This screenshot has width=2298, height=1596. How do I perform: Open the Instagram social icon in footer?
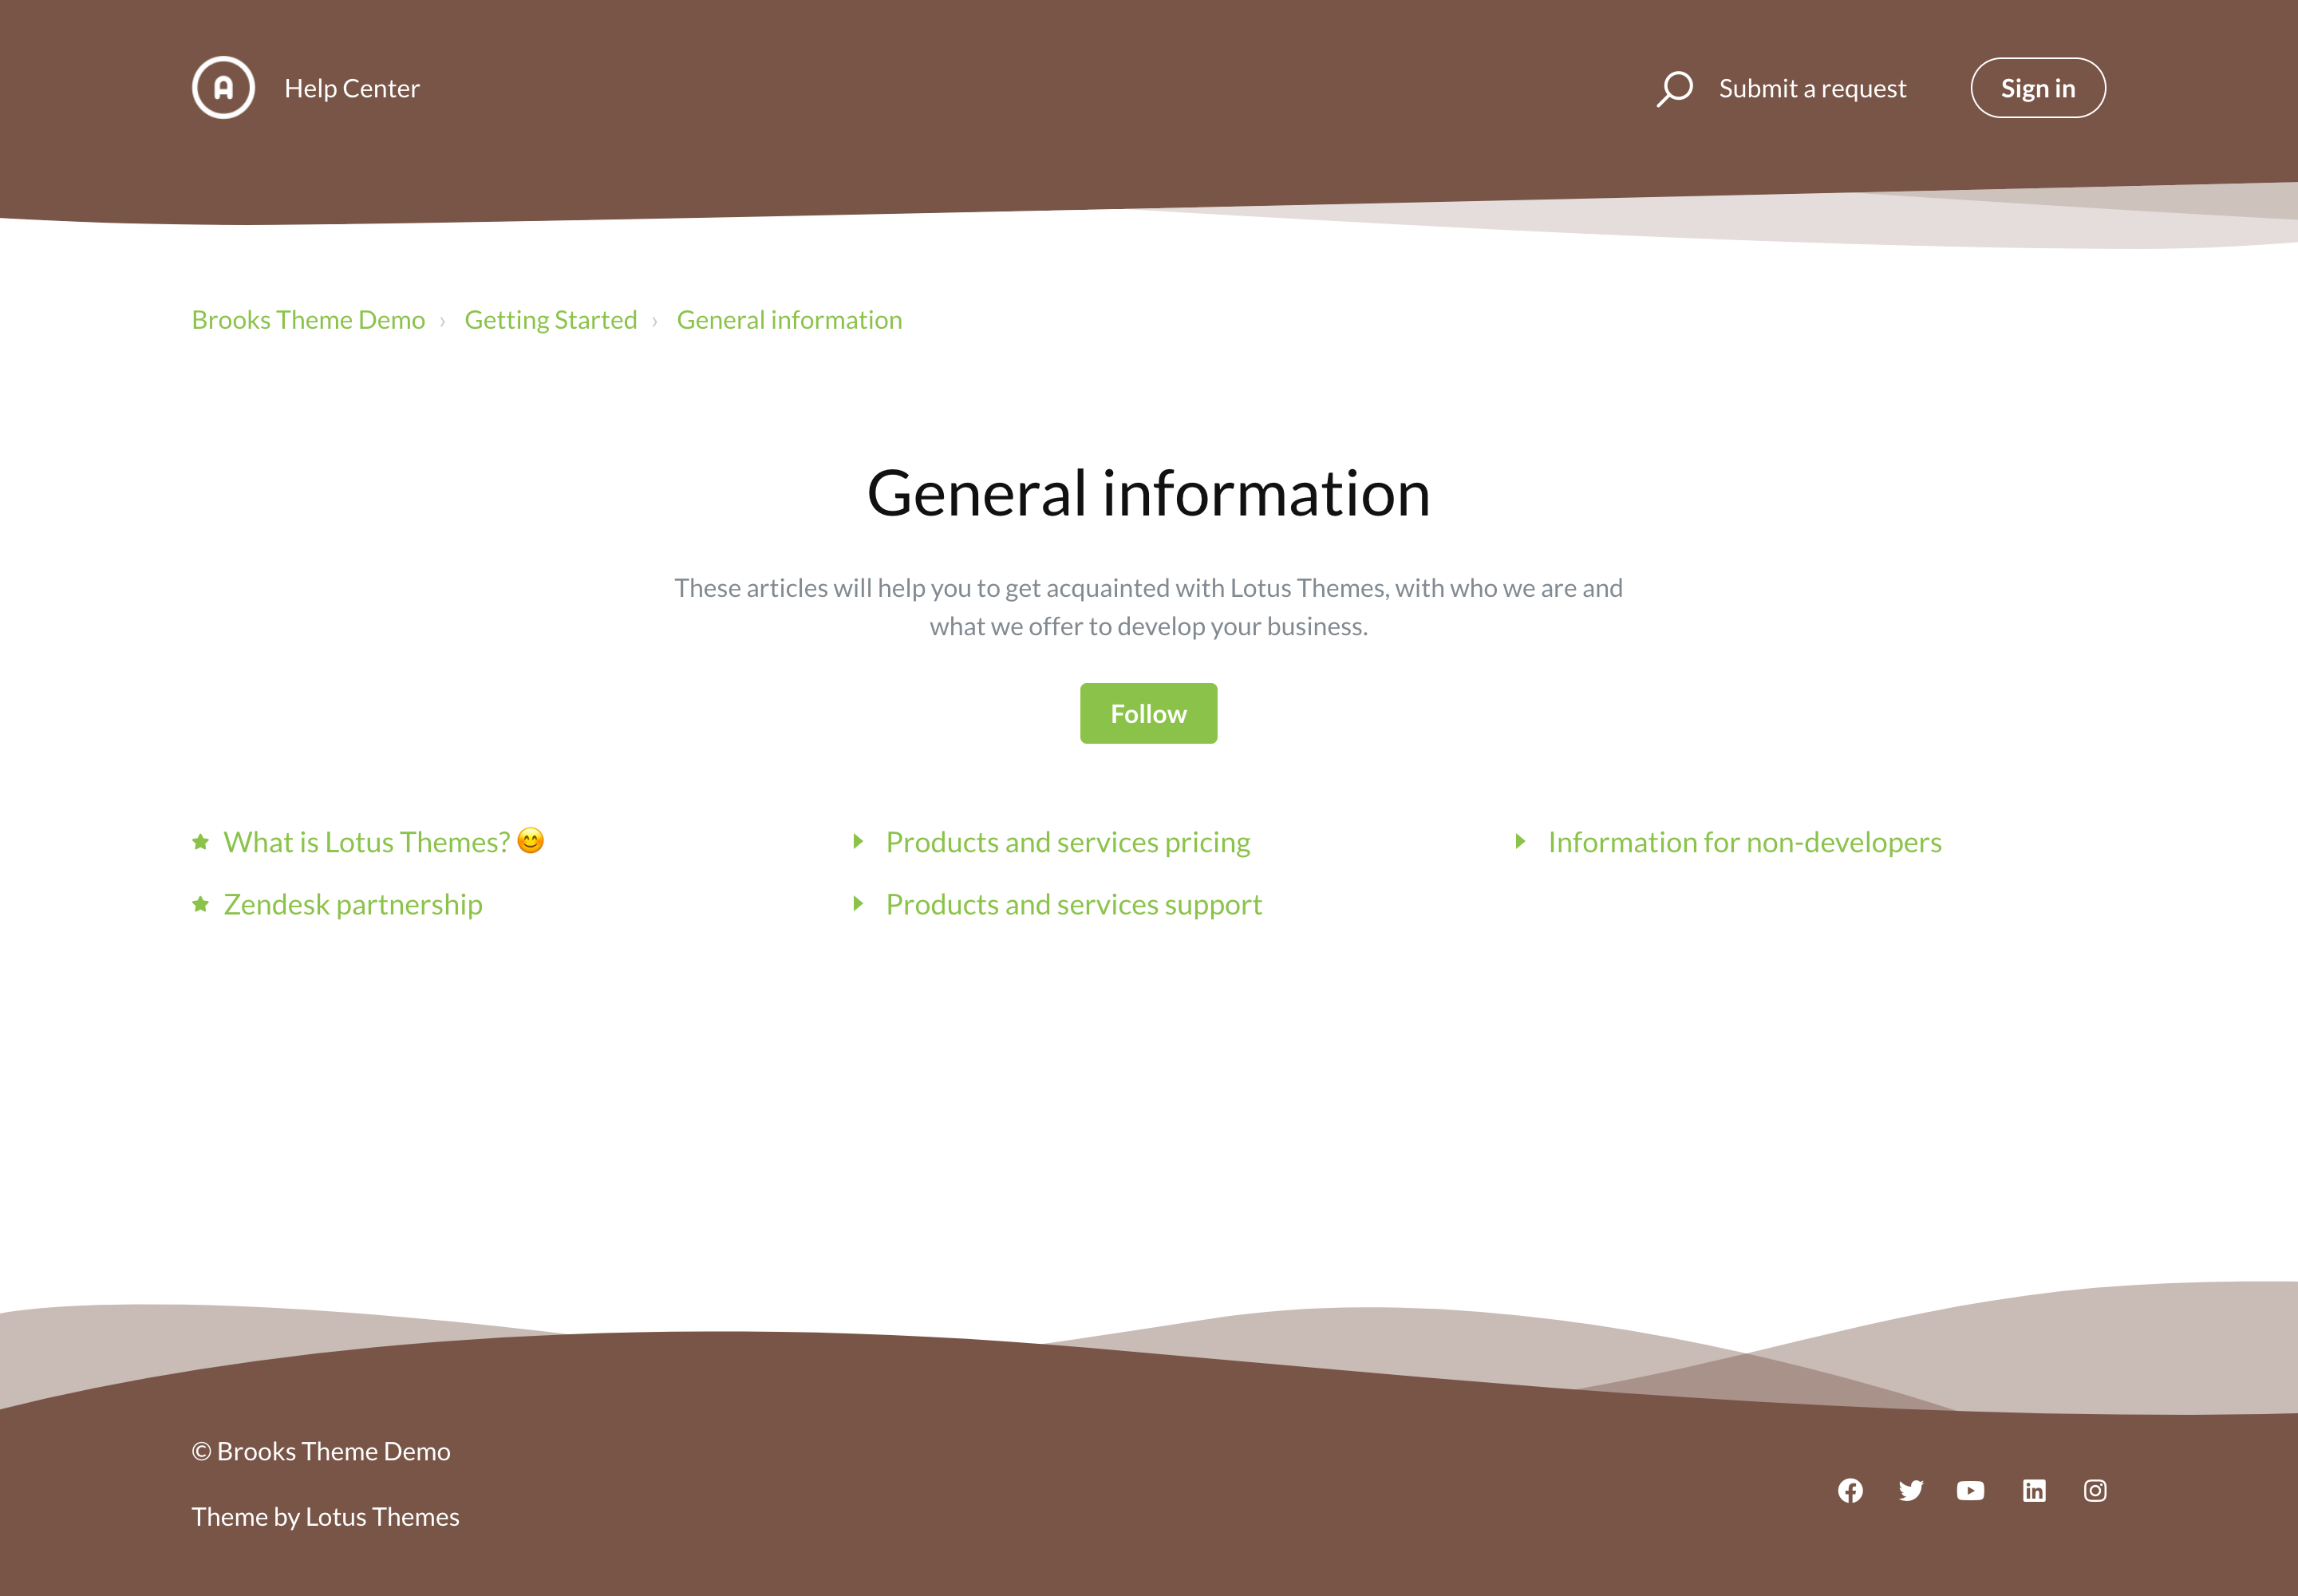click(2095, 1491)
